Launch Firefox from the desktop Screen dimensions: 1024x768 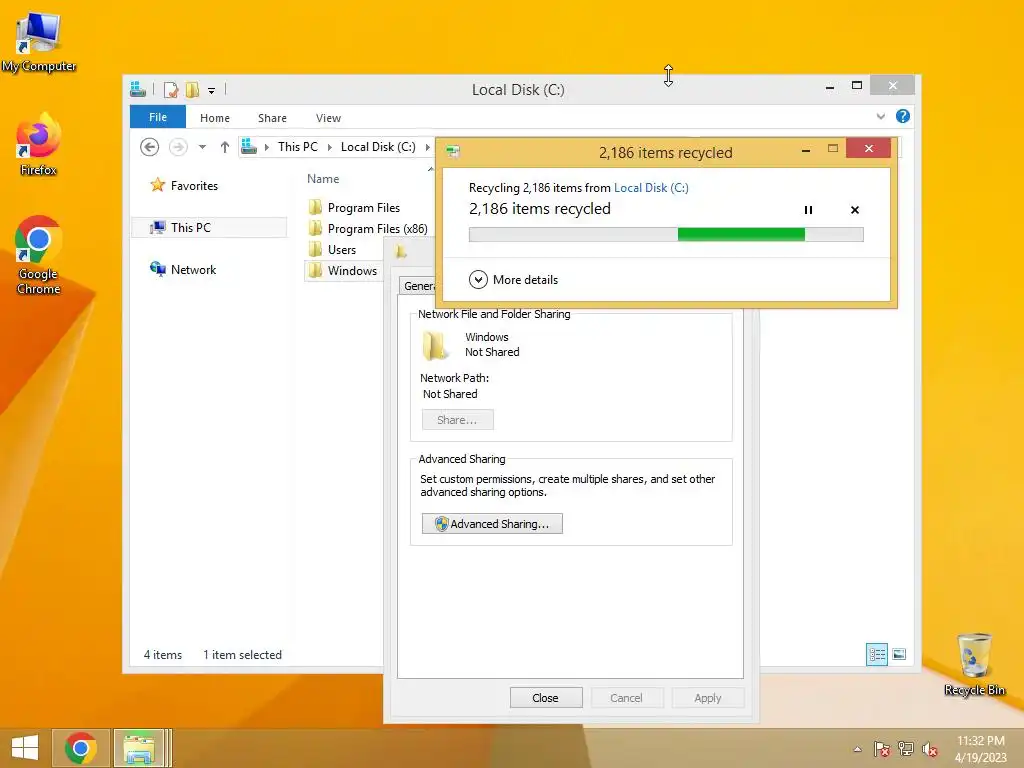[x=39, y=145]
